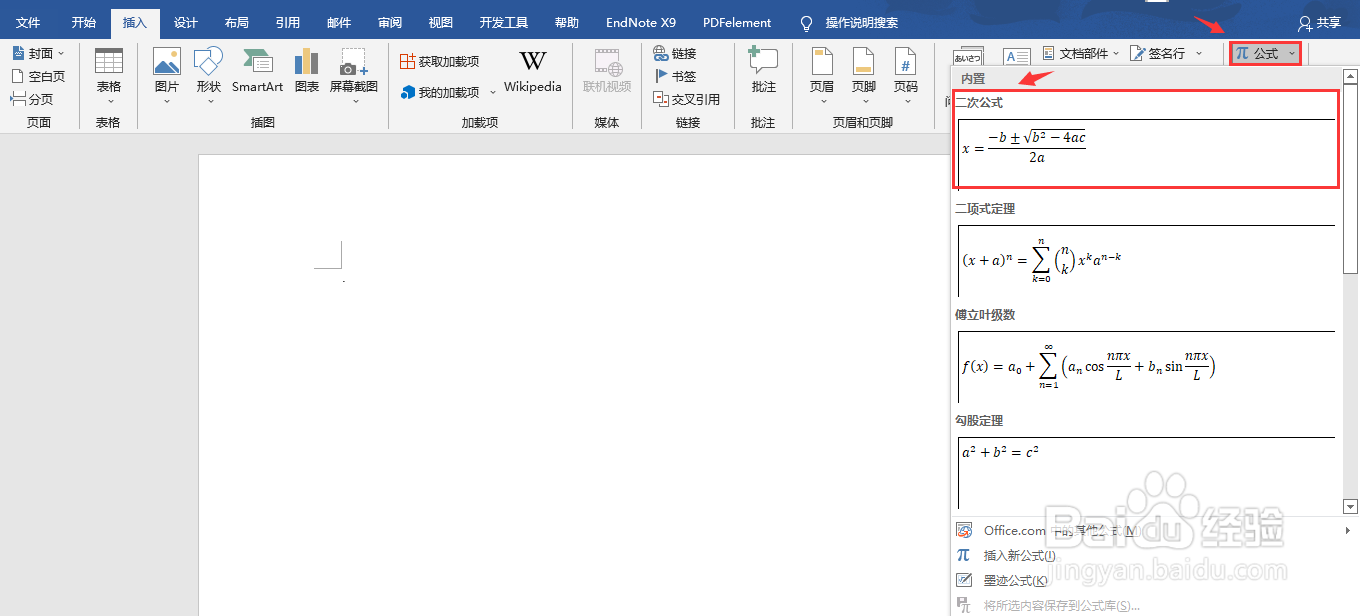
Task: Switch to the Layout (布局) tab
Action: [237, 22]
